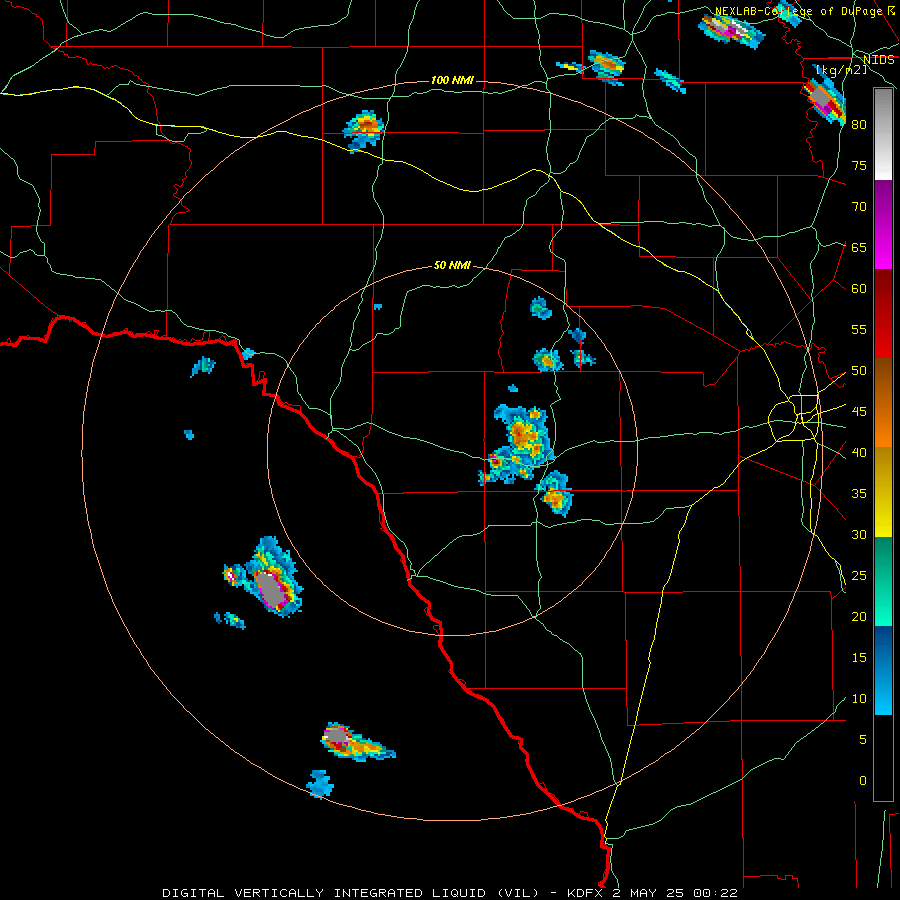Viewport: 900px width, 900px height.
Task: Click the green 20-25 band of the color scale
Action: [x=883, y=581]
